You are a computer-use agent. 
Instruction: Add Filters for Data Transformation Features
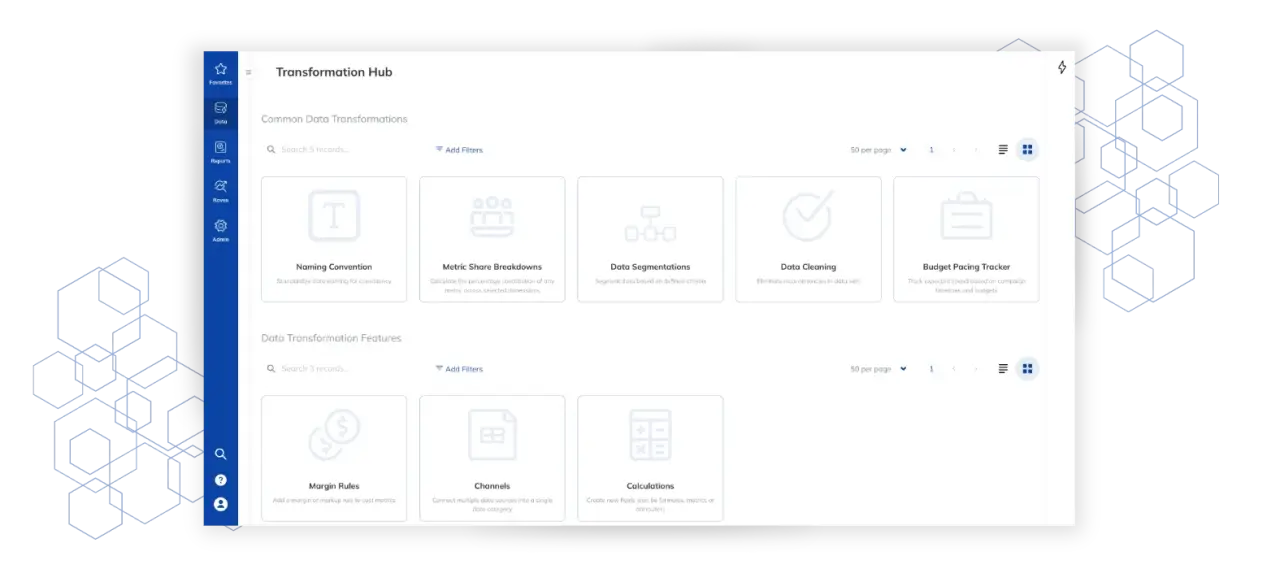[x=459, y=369]
